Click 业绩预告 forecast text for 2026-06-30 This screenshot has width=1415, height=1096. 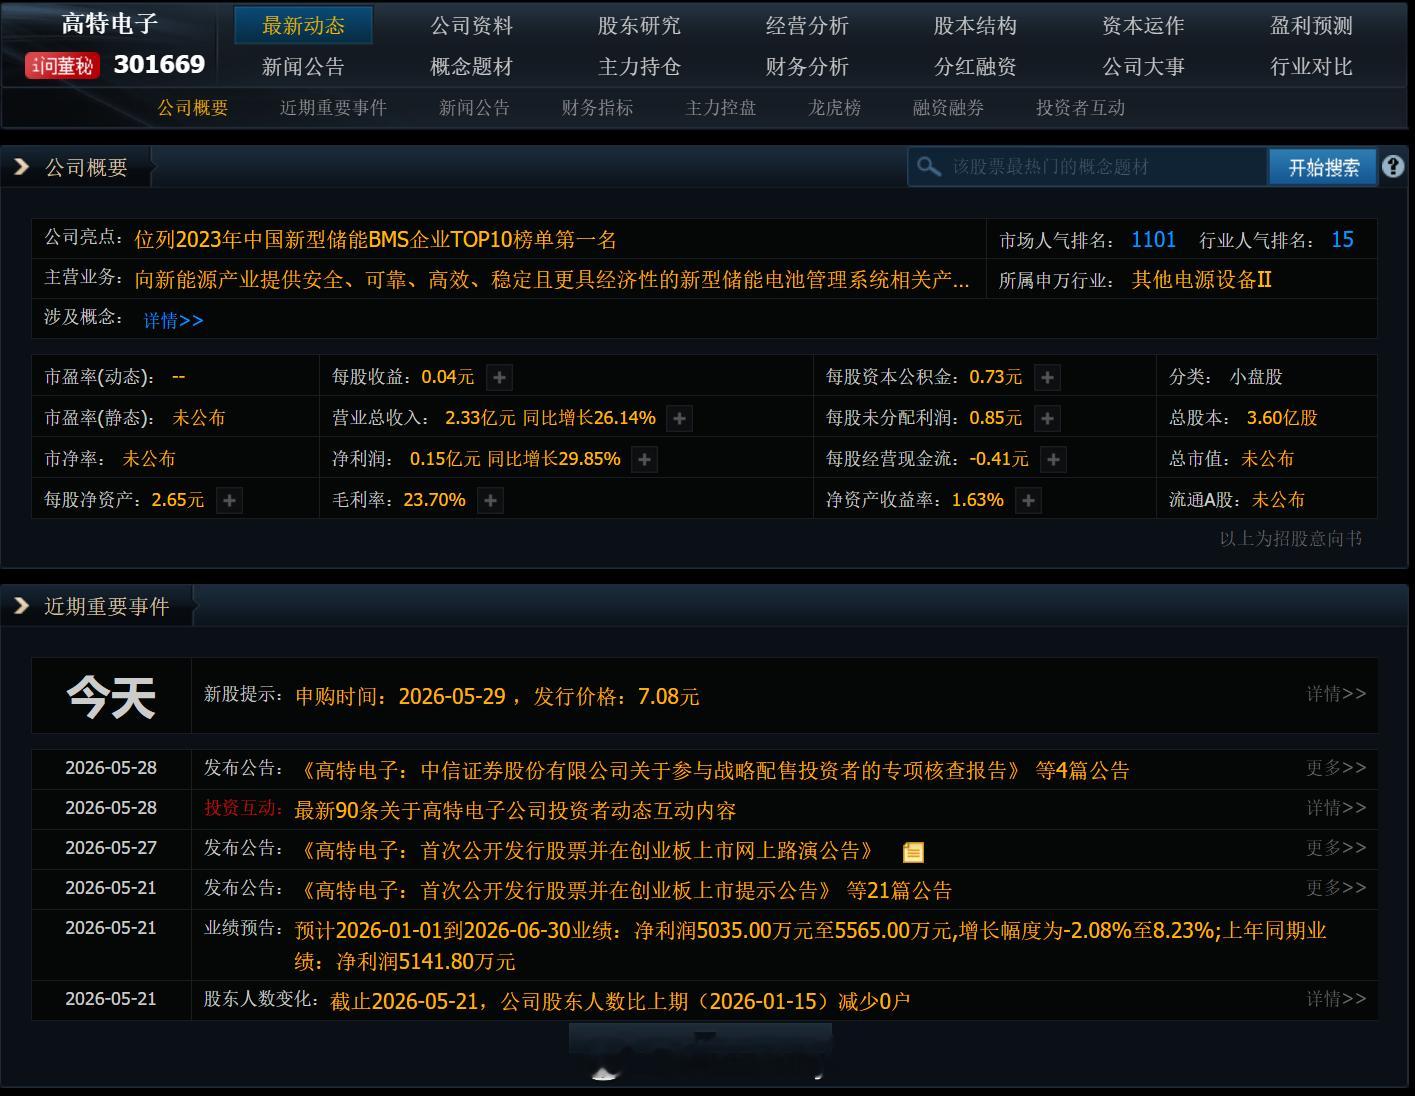(x=811, y=946)
